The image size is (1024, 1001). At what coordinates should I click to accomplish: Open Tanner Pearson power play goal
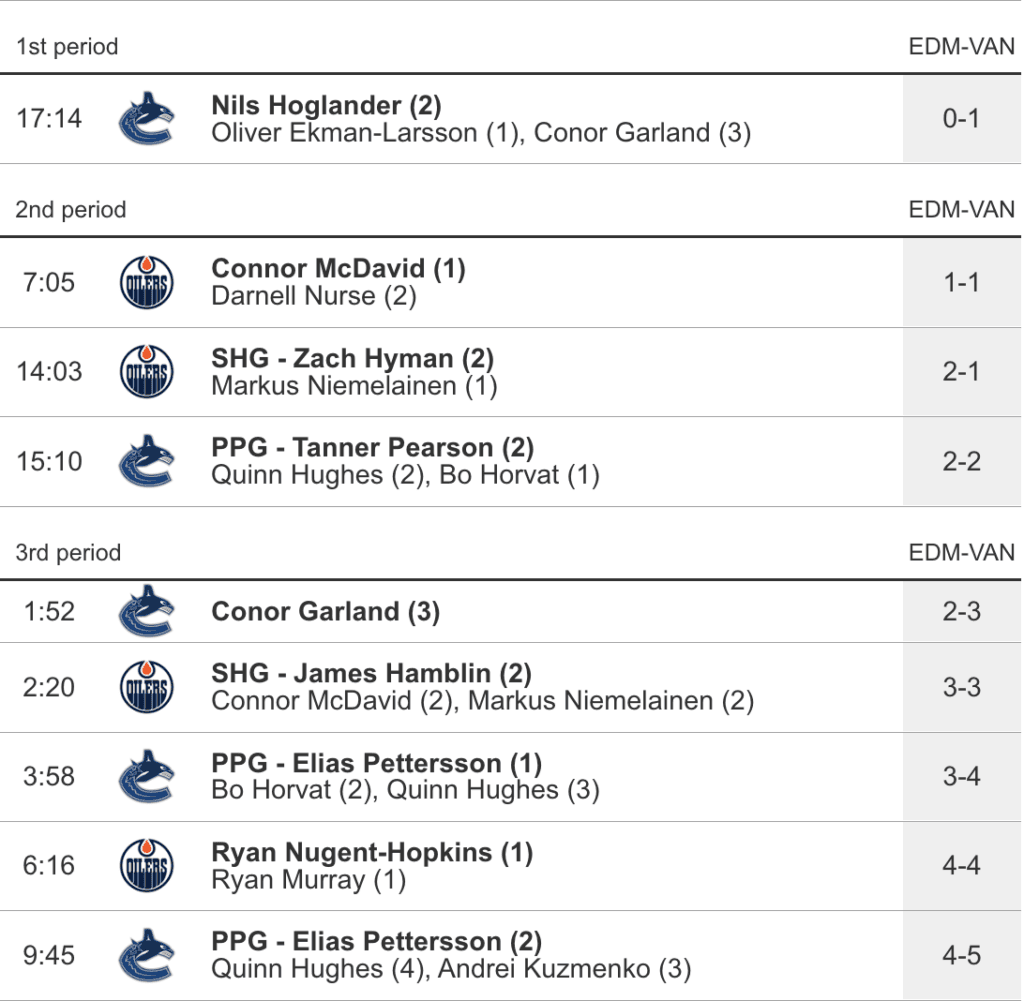pos(372,447)
